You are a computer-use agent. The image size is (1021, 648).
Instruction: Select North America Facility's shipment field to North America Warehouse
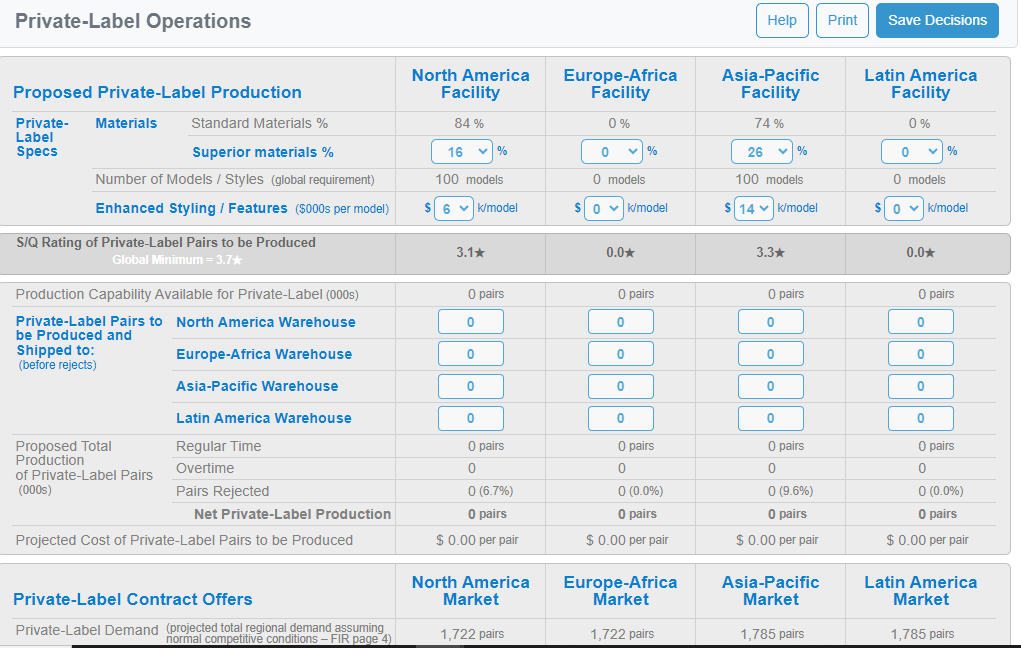(470, 321)
